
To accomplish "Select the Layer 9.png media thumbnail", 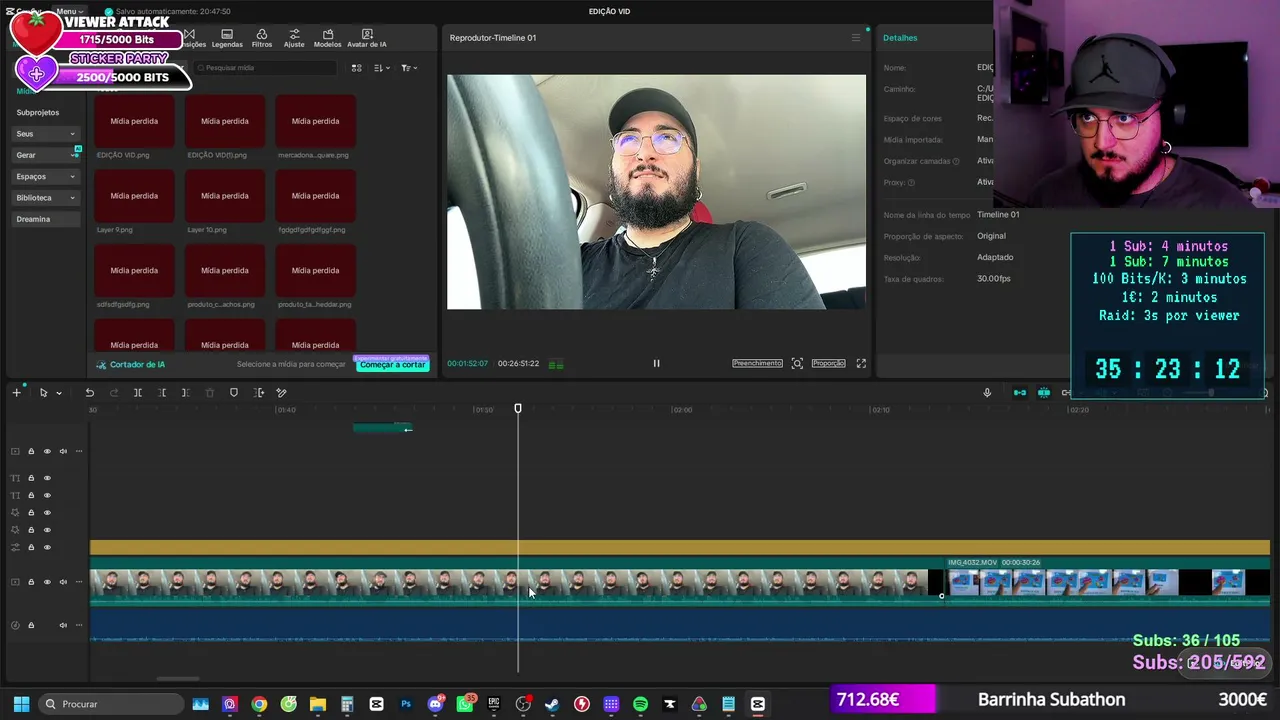I will (134, 196).
